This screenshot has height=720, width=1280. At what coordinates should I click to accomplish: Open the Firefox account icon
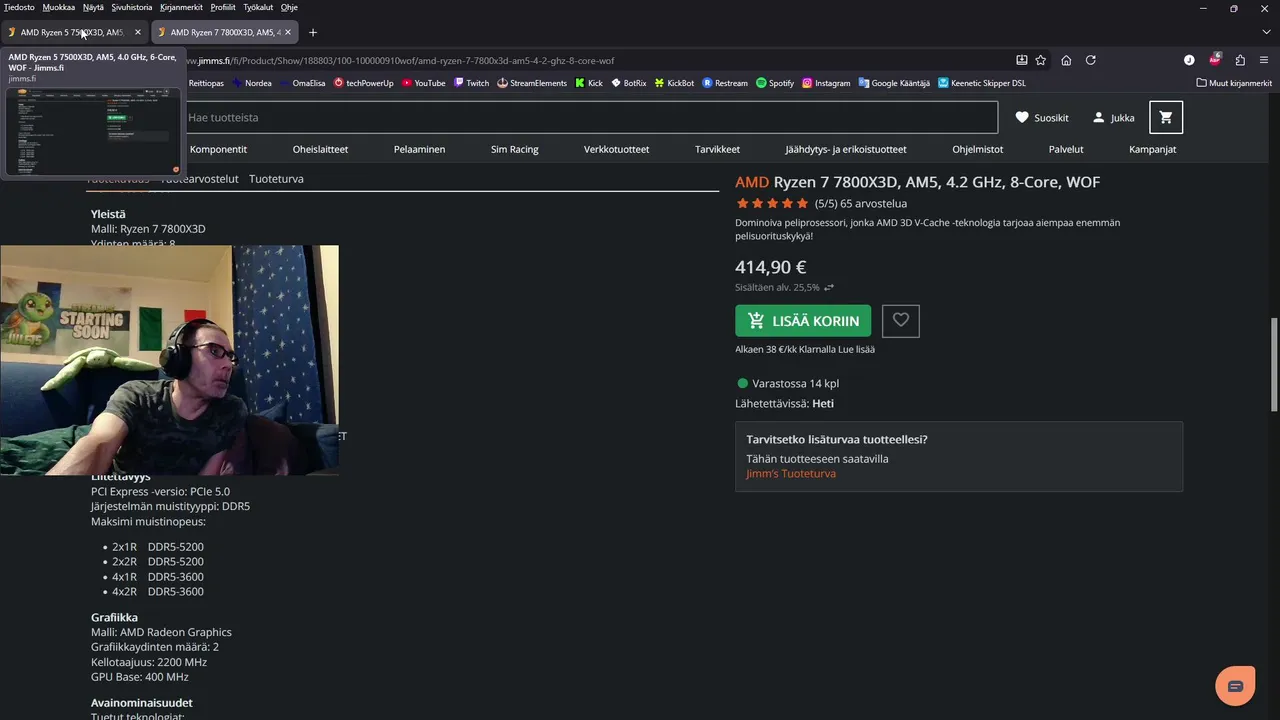click(1189, 60)
